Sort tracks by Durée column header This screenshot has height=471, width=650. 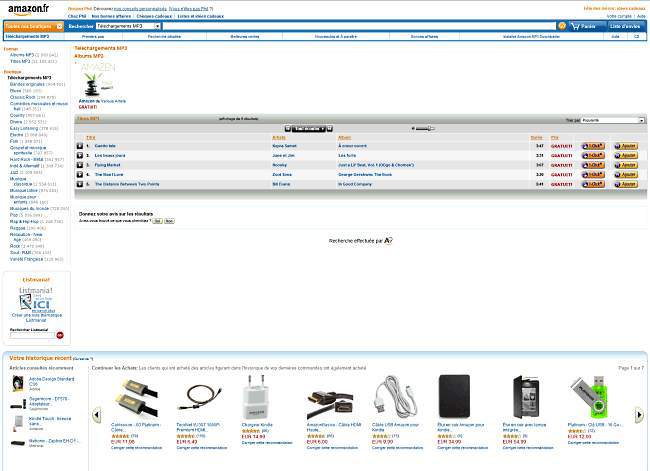536,138
